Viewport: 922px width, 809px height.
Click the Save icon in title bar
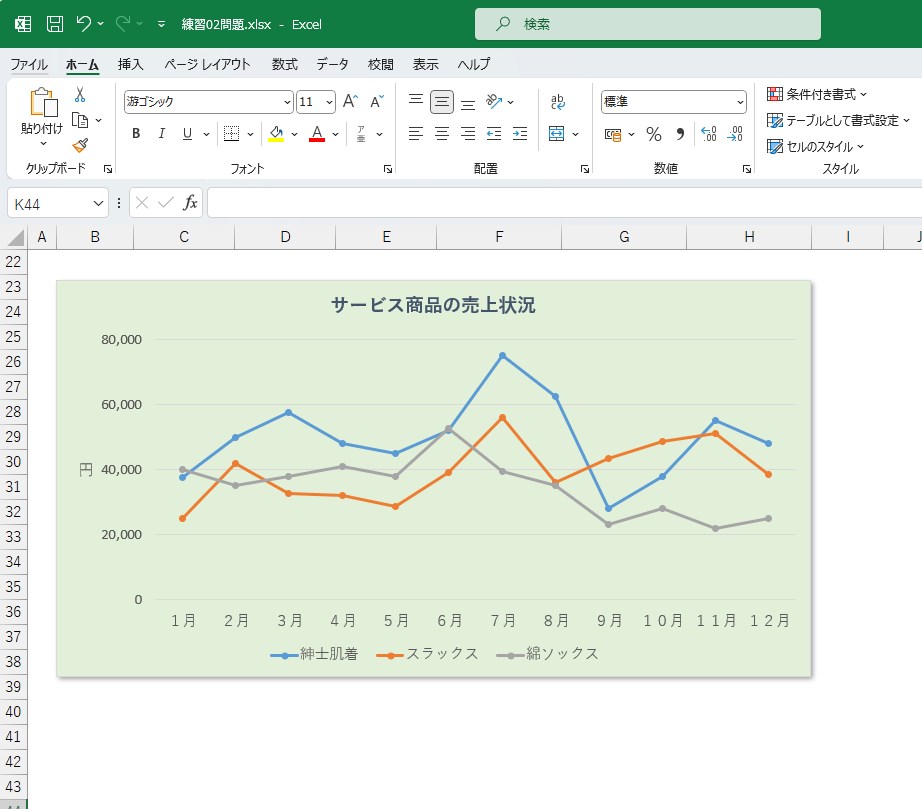click(x=55, y=23)
